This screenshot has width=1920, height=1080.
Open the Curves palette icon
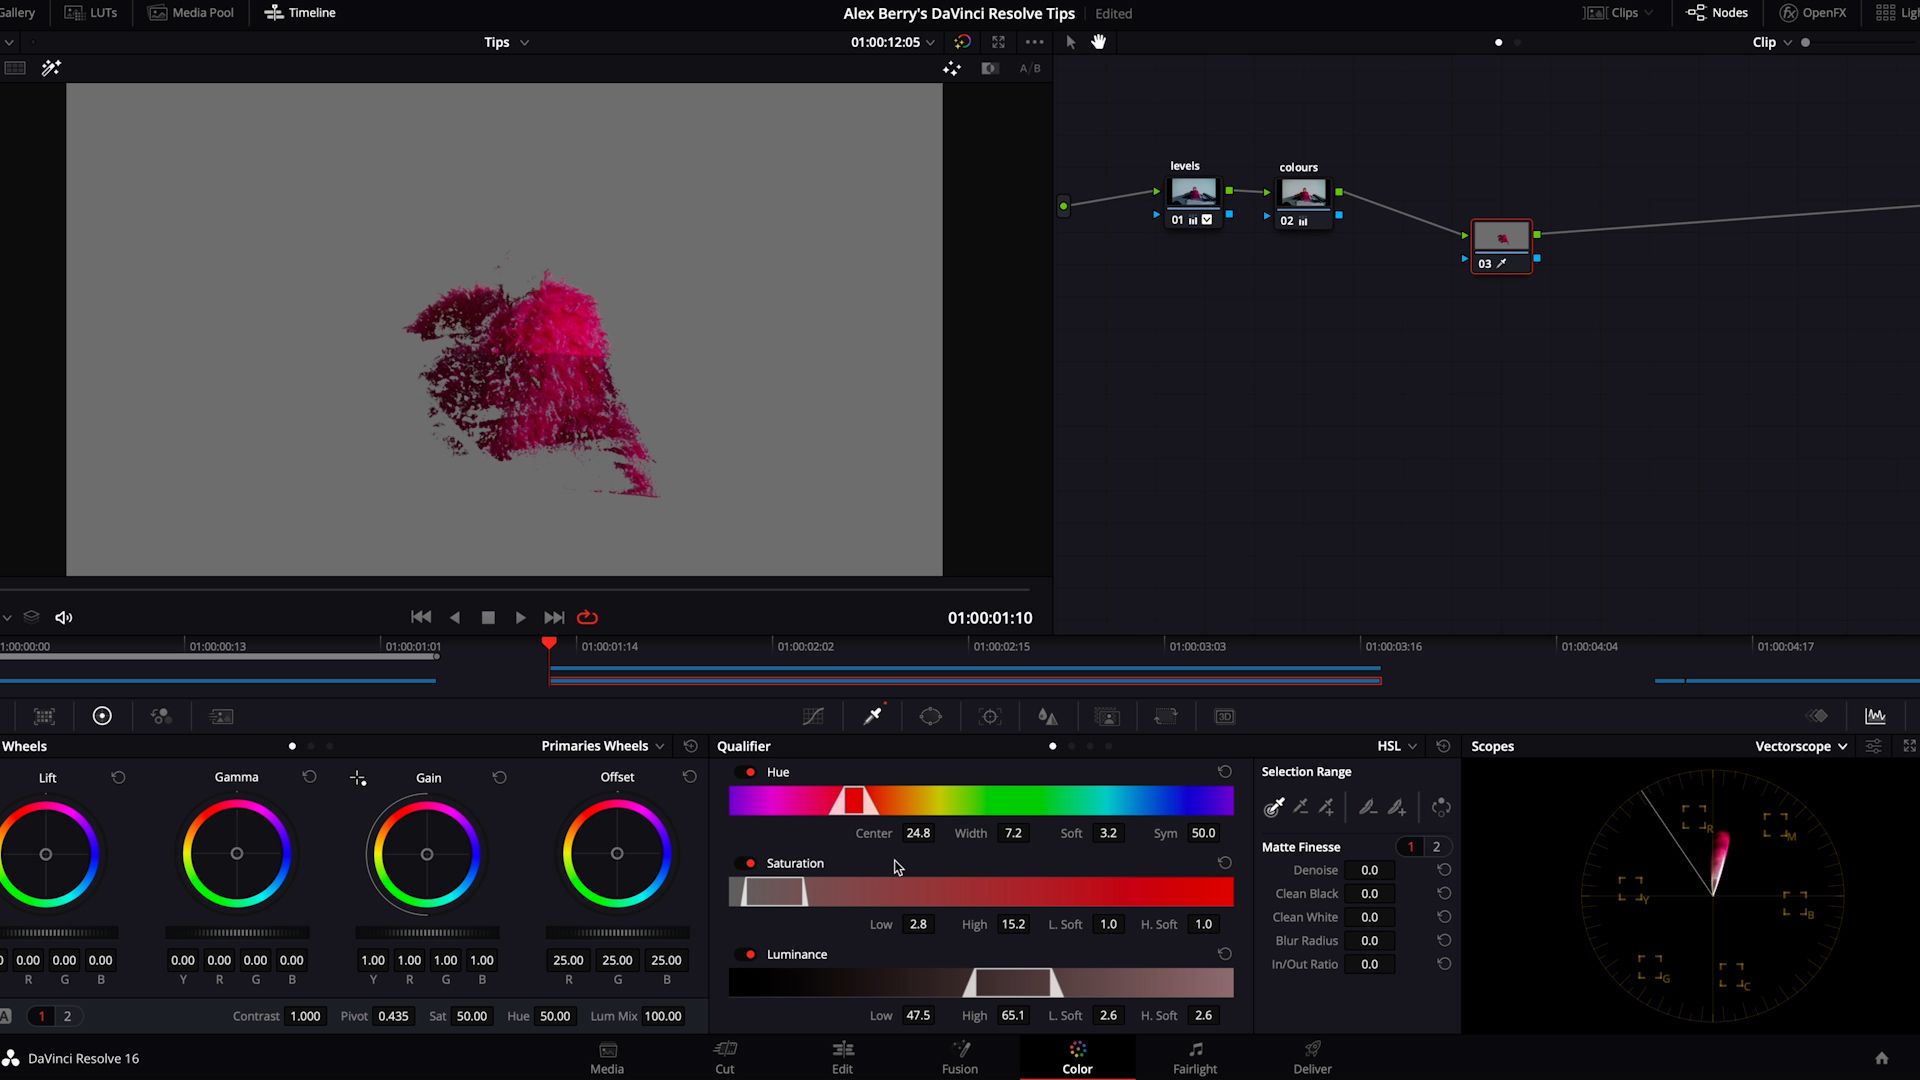point(813,716)
